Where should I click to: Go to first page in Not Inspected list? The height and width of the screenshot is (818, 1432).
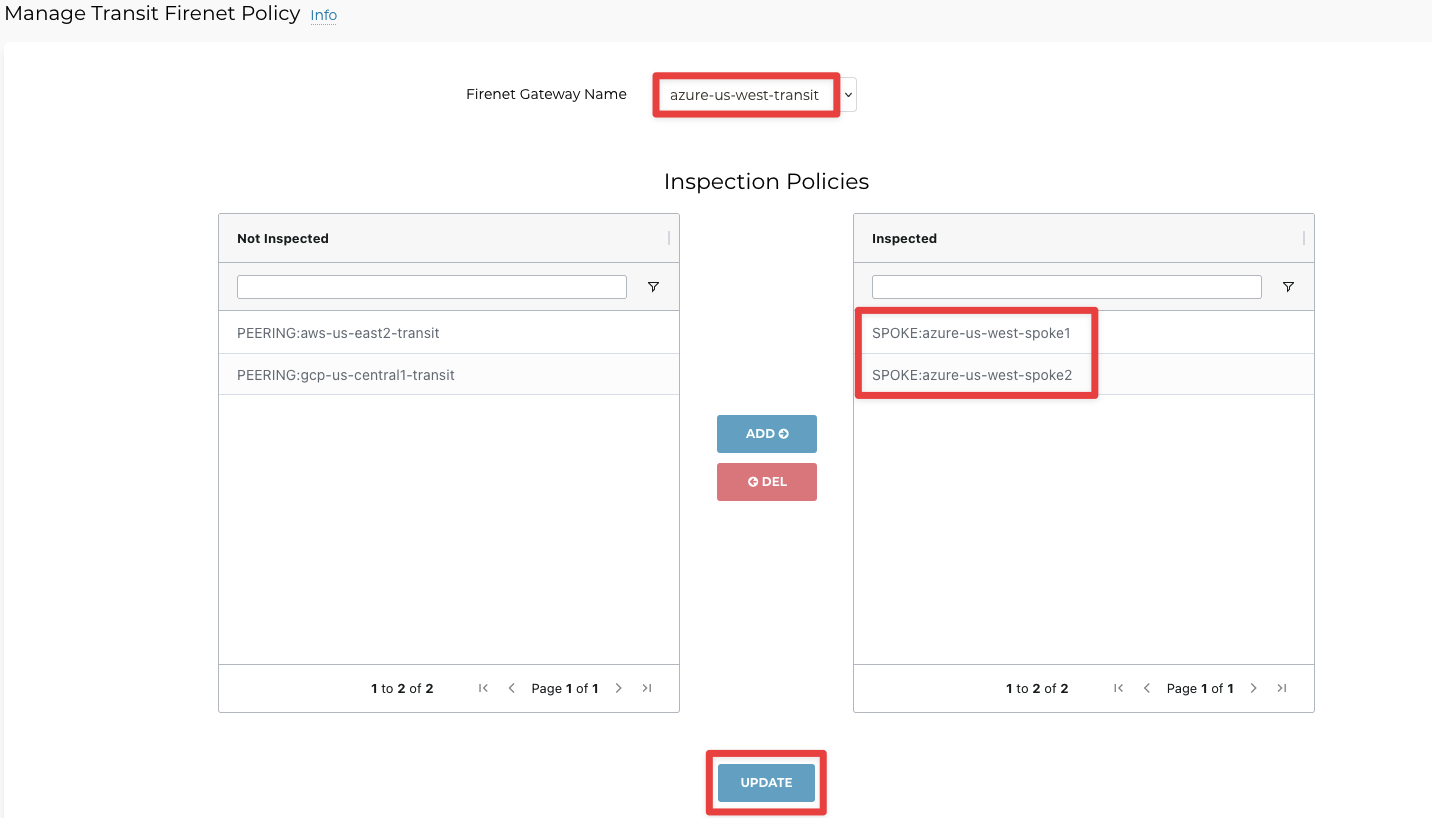tap(484, 688)
